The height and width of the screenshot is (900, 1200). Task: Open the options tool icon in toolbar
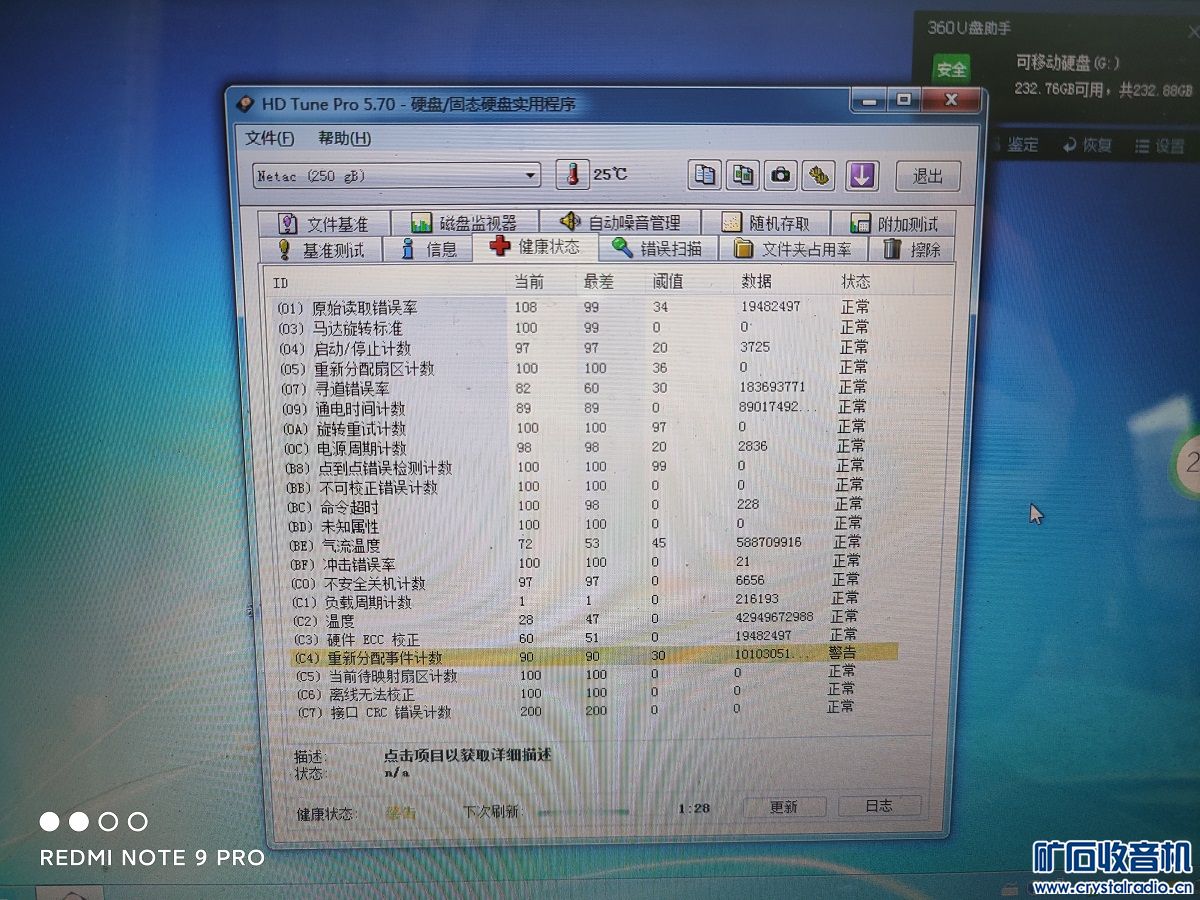tap(820, 175)
